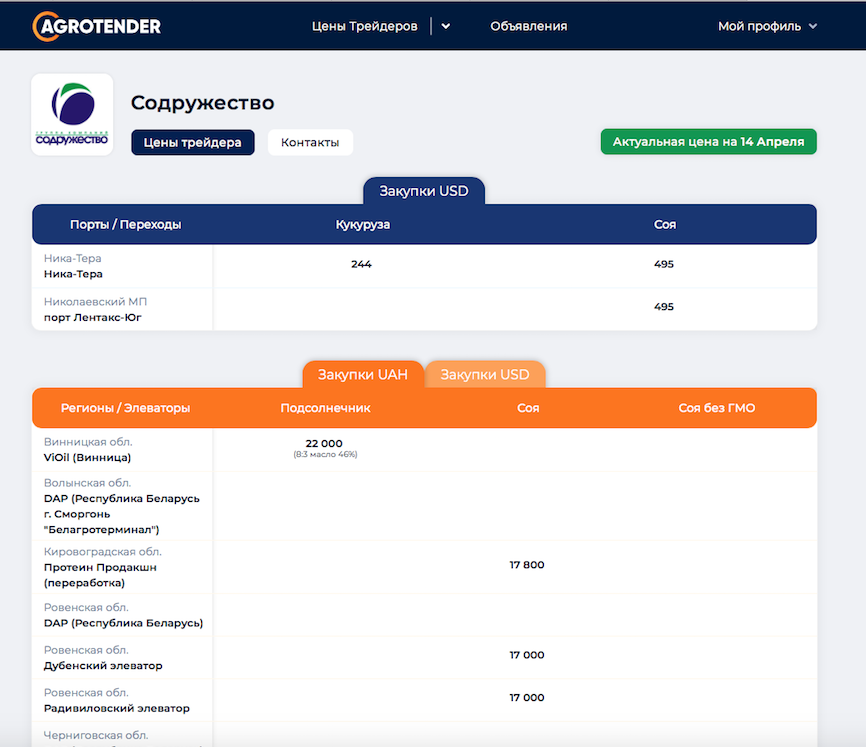Screen dimensions: 866x747
Task: Open the Ника-Тера port row
Action: pos(73,274)
